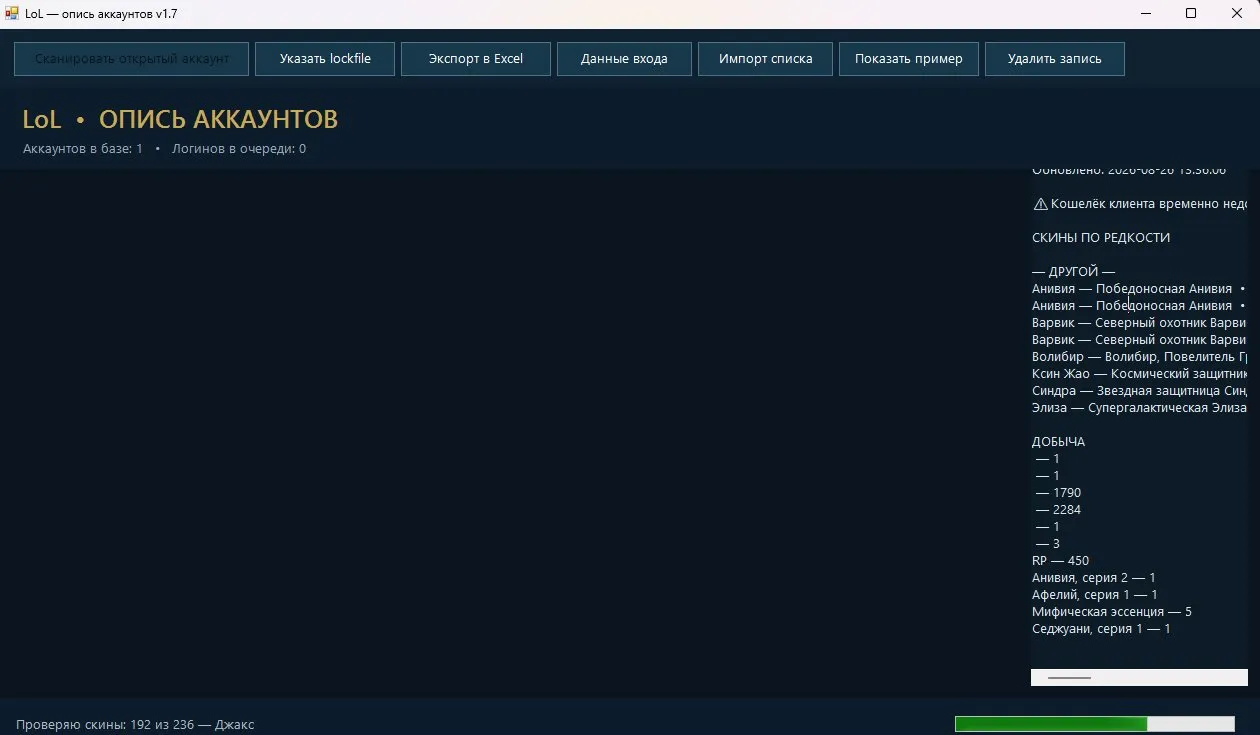Select the Ксин Жао skin line
Image resolution: width=1260 pixels, height=735 pixels.
[1140, 374]
